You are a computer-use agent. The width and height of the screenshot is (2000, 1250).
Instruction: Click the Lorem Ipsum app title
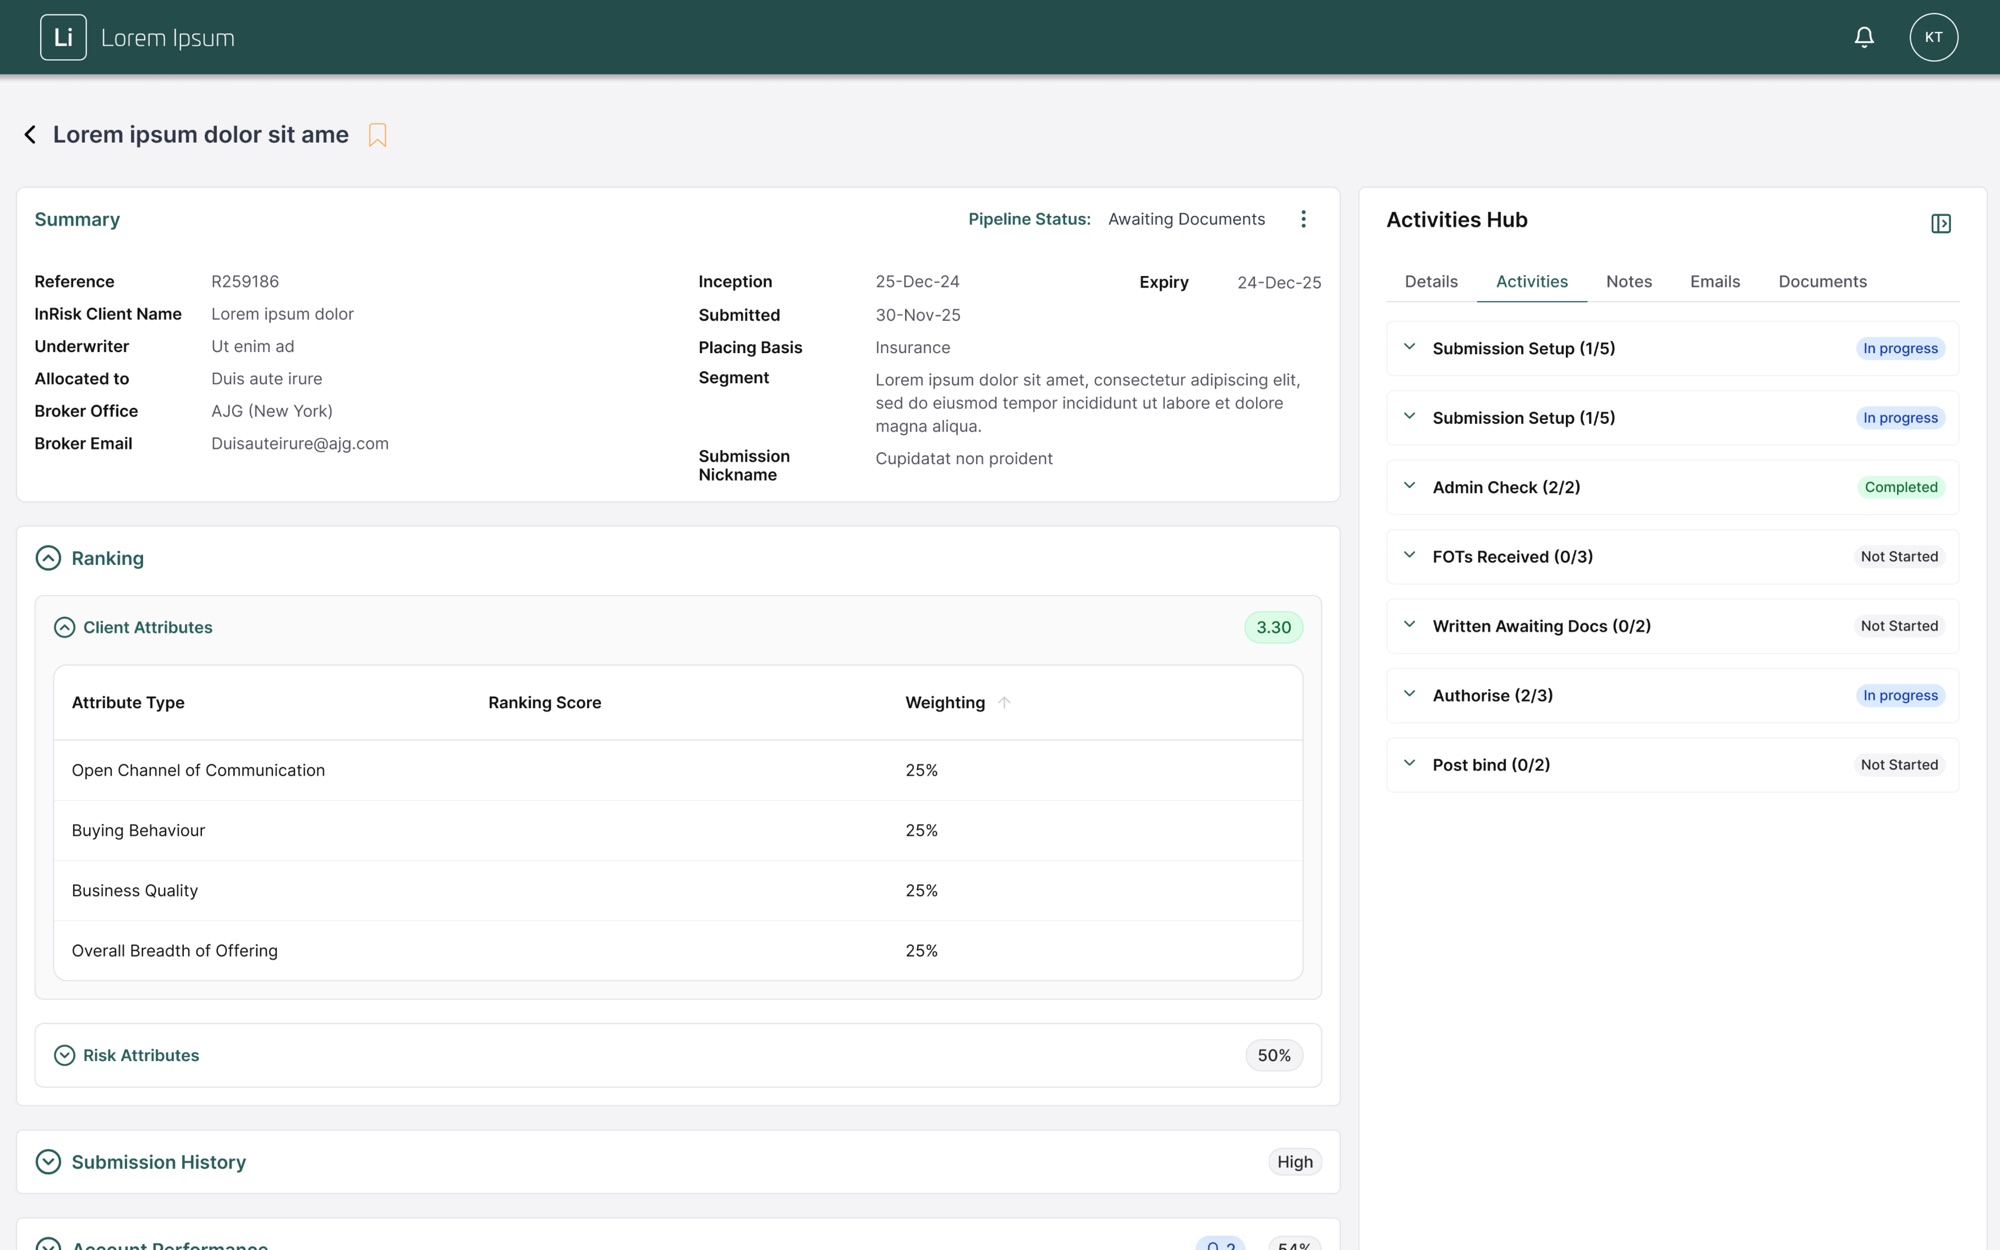point(167,38)
